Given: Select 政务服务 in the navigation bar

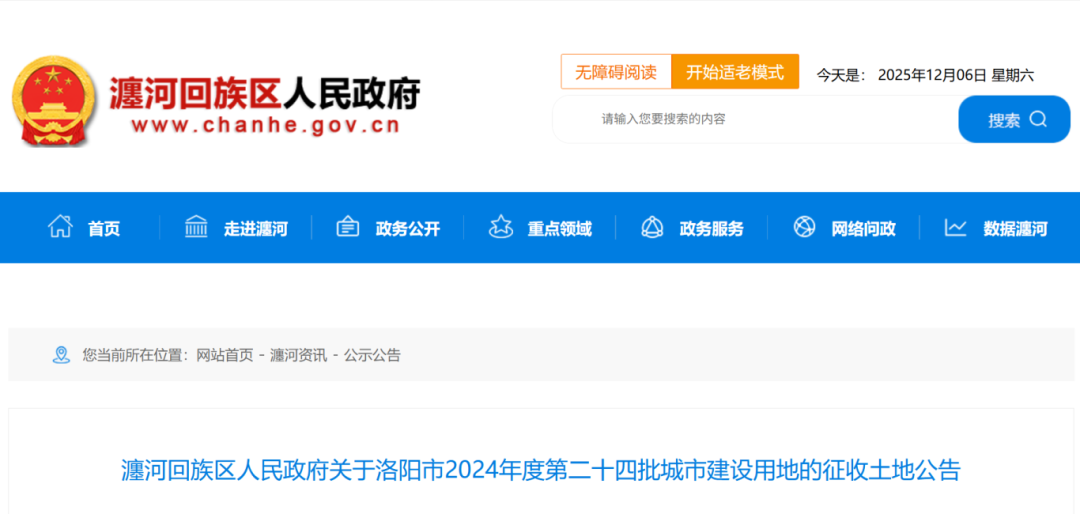Looking at the screenshot, I should pos(712,229).
